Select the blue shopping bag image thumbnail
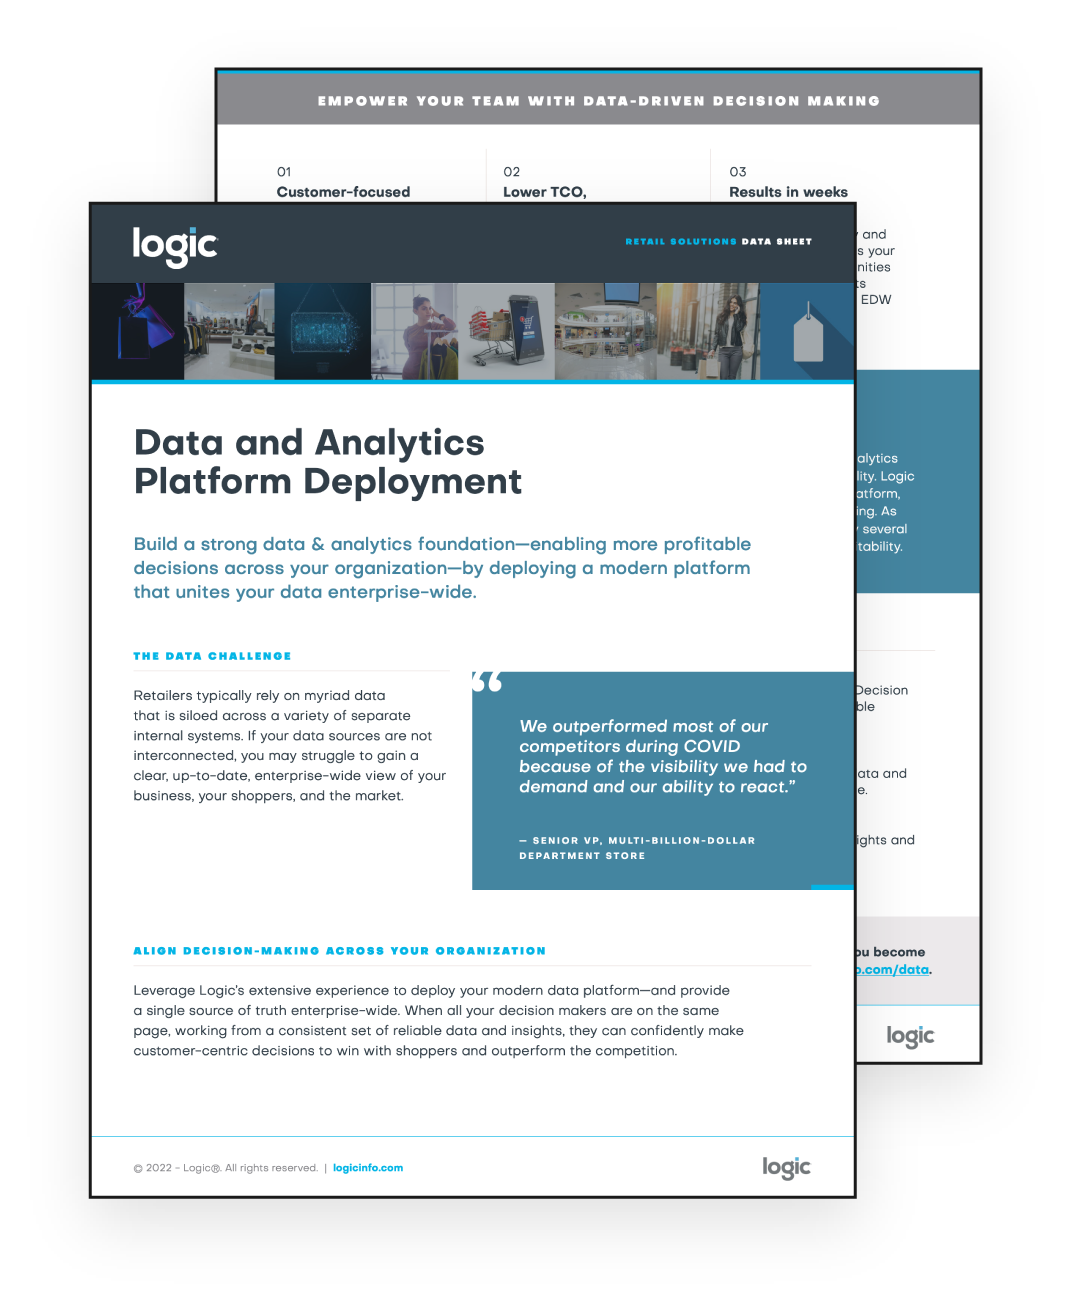The image size is (1071, 1311). (135, 330)
